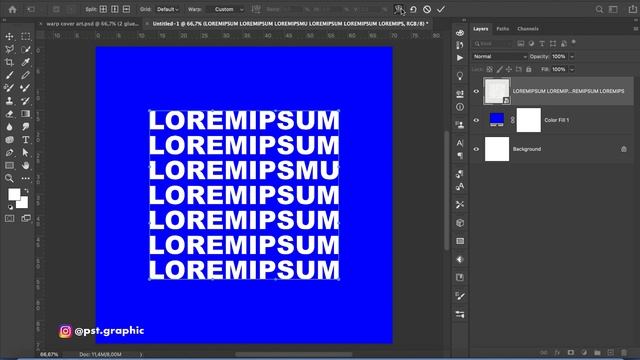
Task: Open the Edit Toolbar three-dots menu
Action: tap(25, 178)
